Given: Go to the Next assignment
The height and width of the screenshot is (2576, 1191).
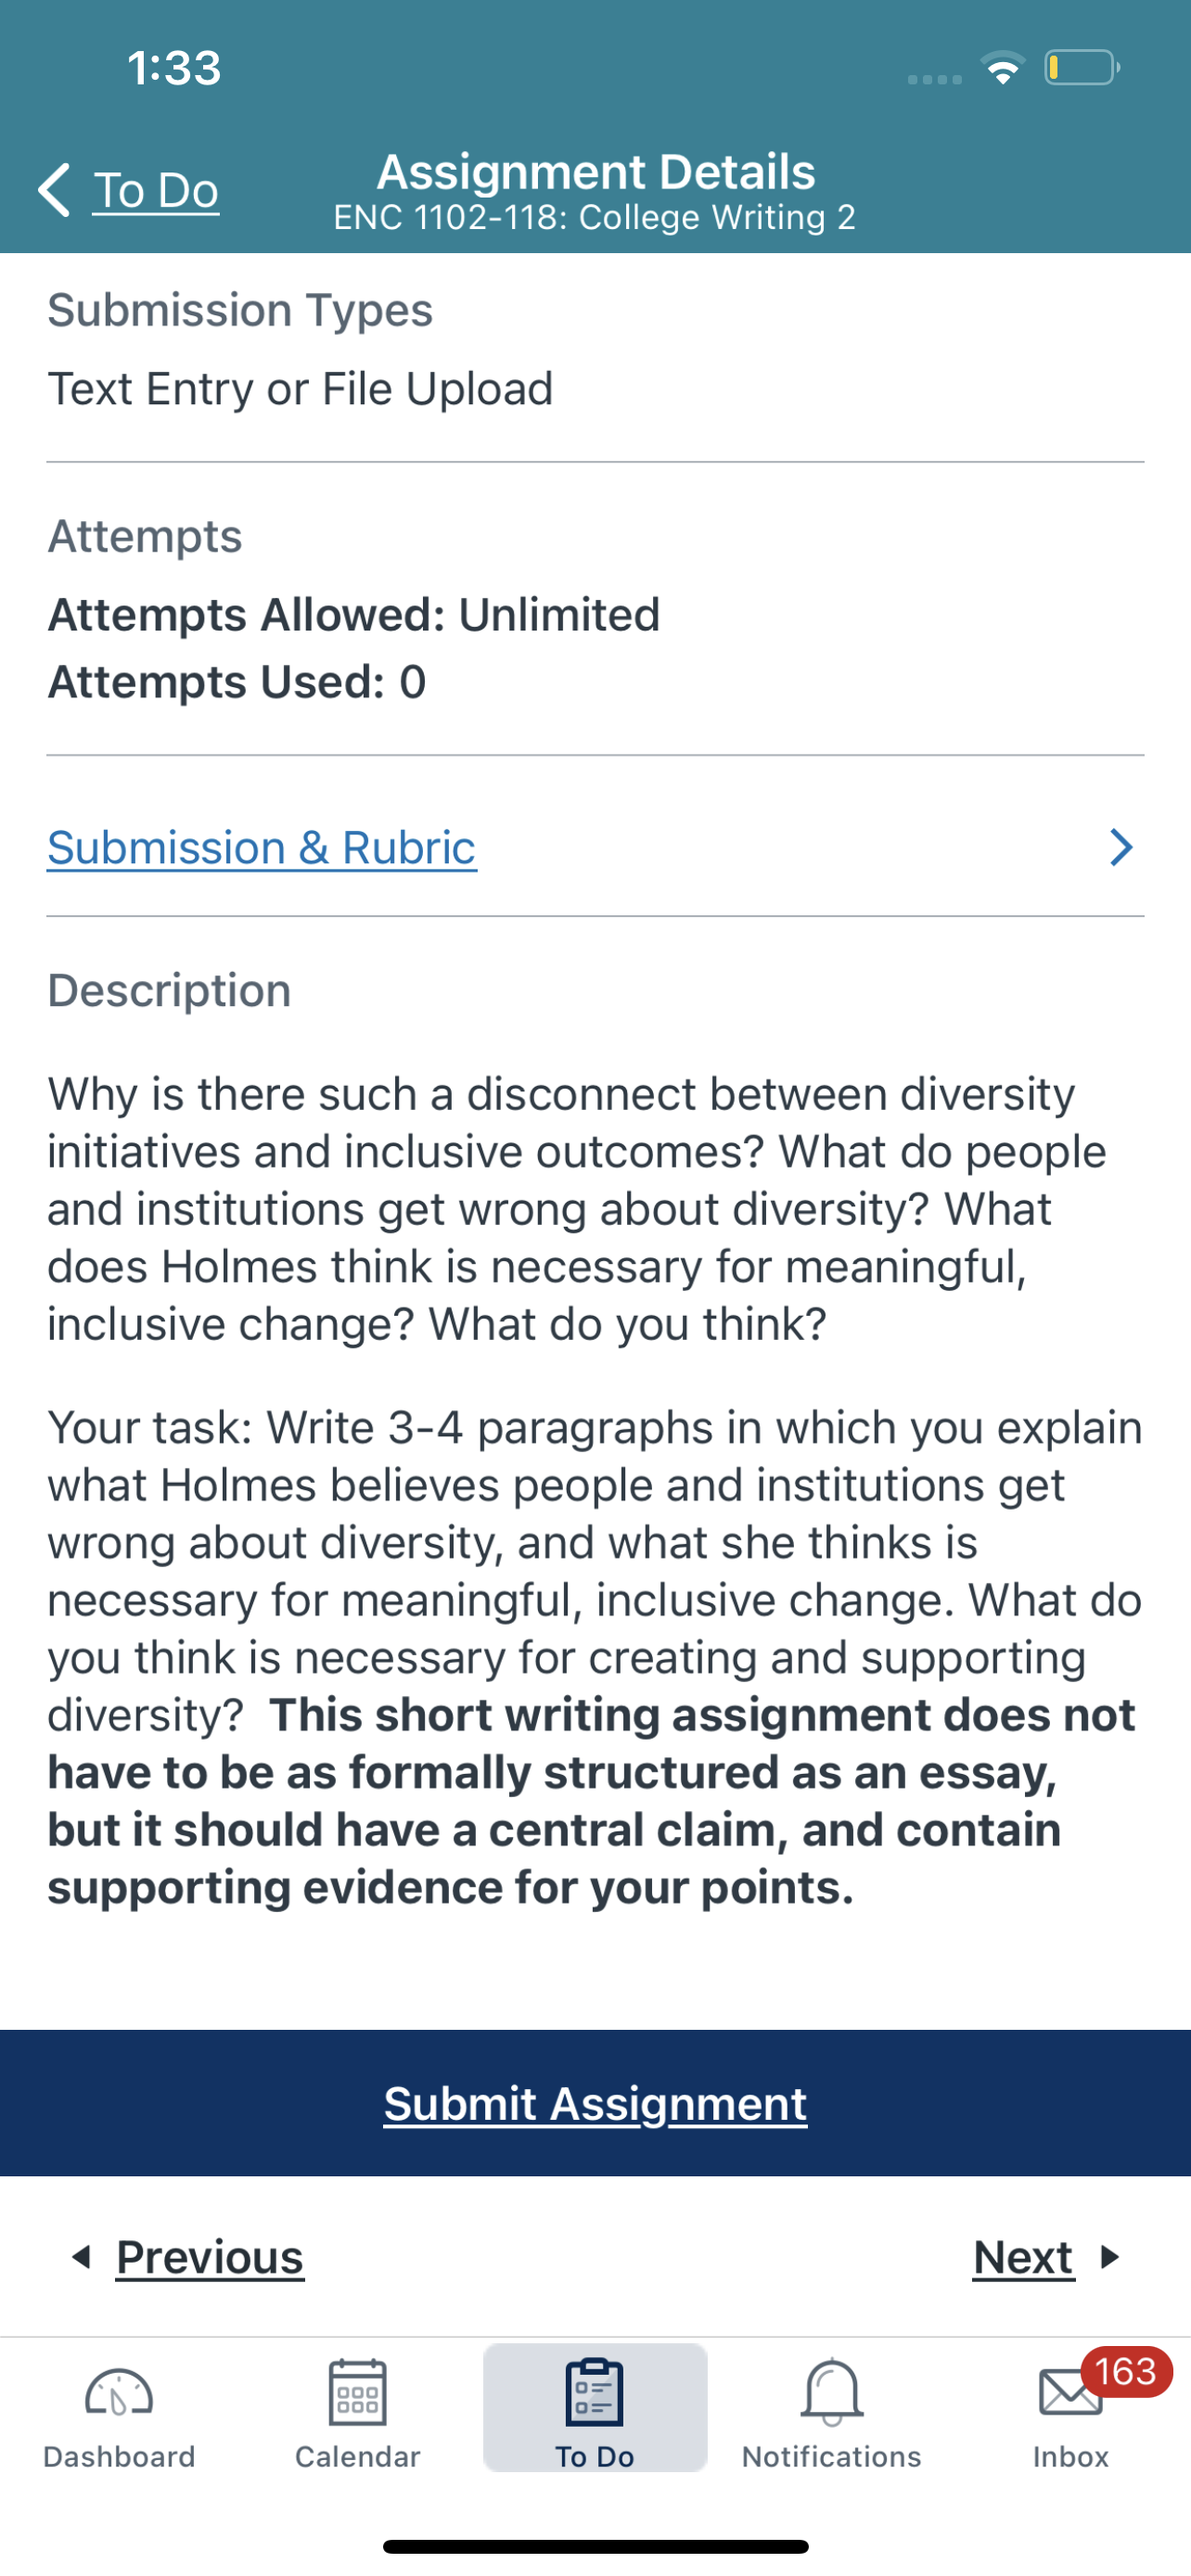Looking at the screenshot, I should click(1023, 2257).
